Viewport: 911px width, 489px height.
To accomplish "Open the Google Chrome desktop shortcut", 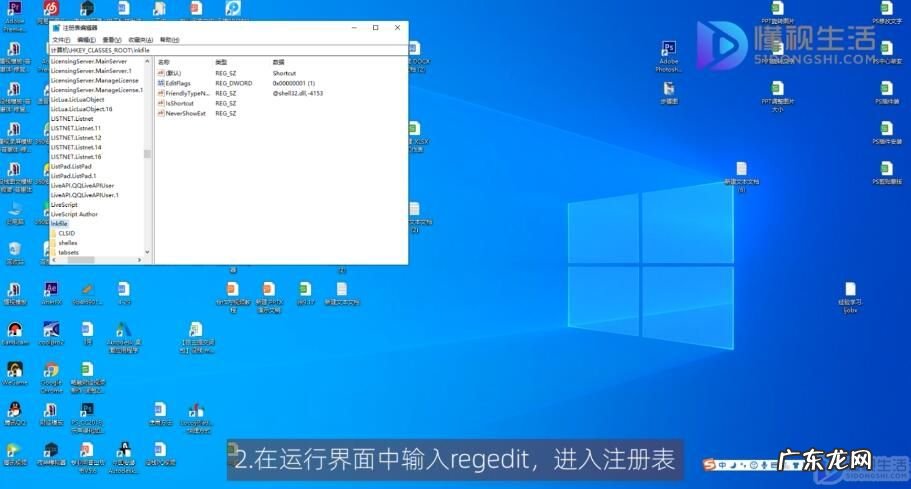I will (x=51, y=377).
